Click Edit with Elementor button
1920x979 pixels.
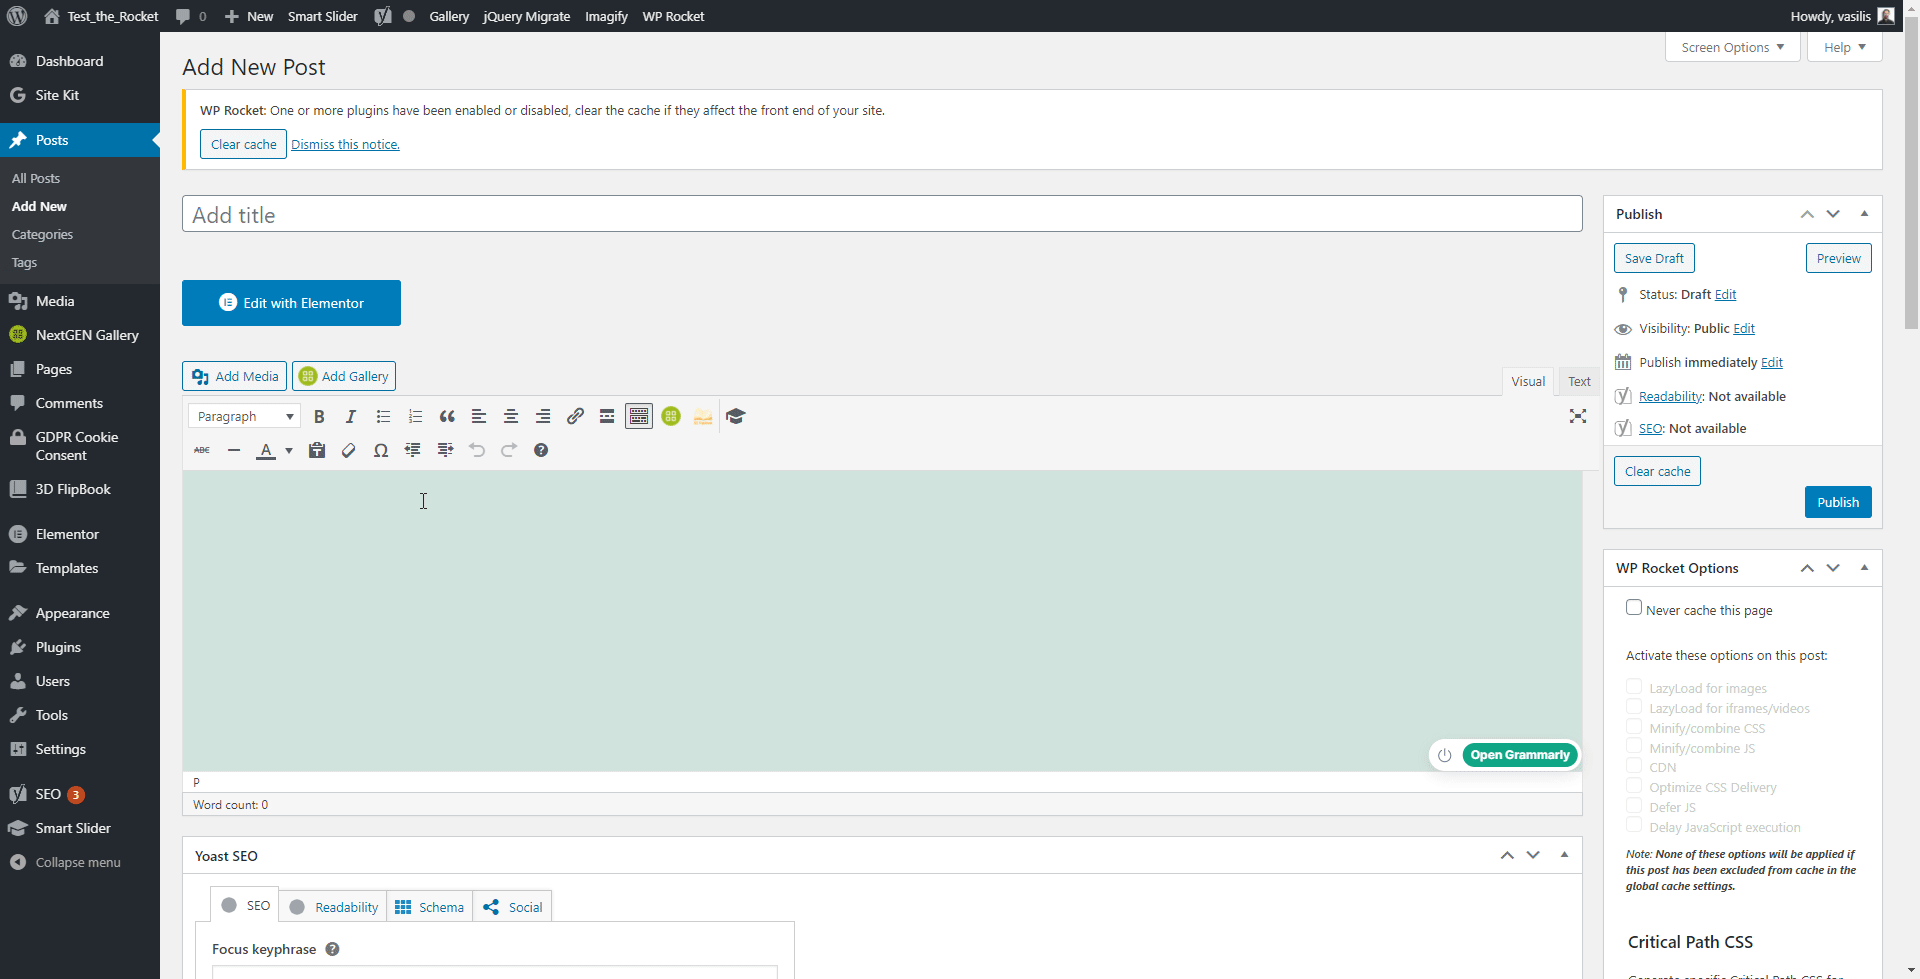pos(291,303)
